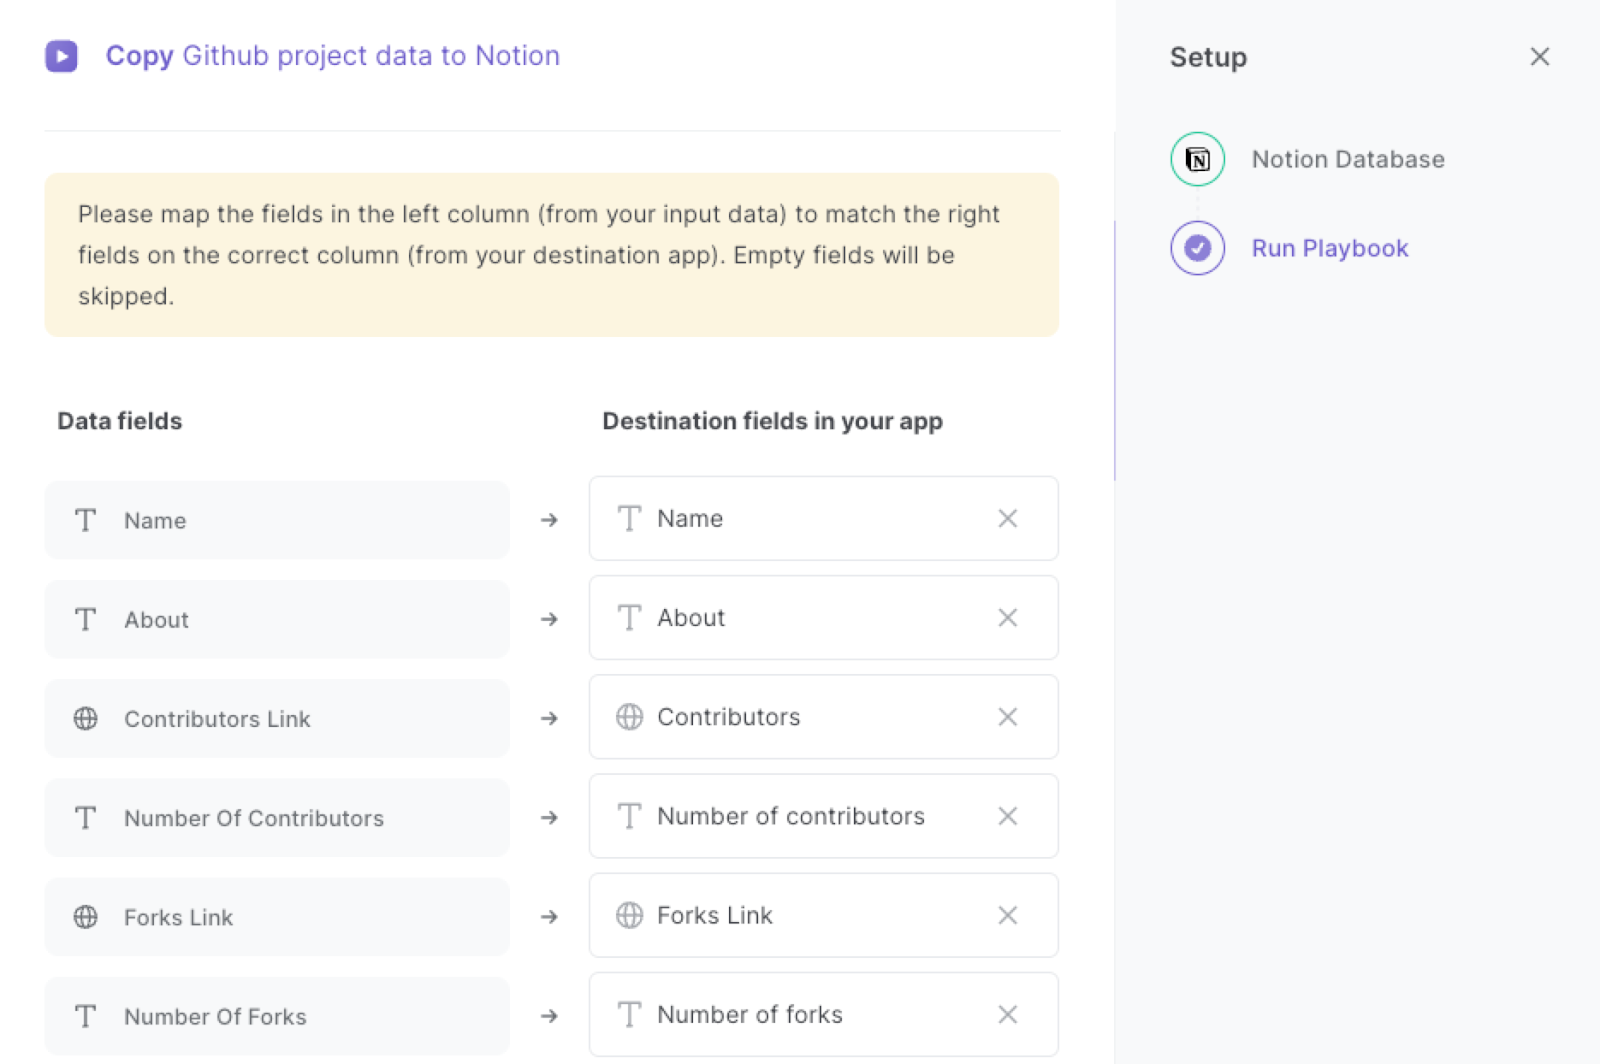
Task: Click the text icon beside Number Of Forks
Action: tap(85, 1016)
